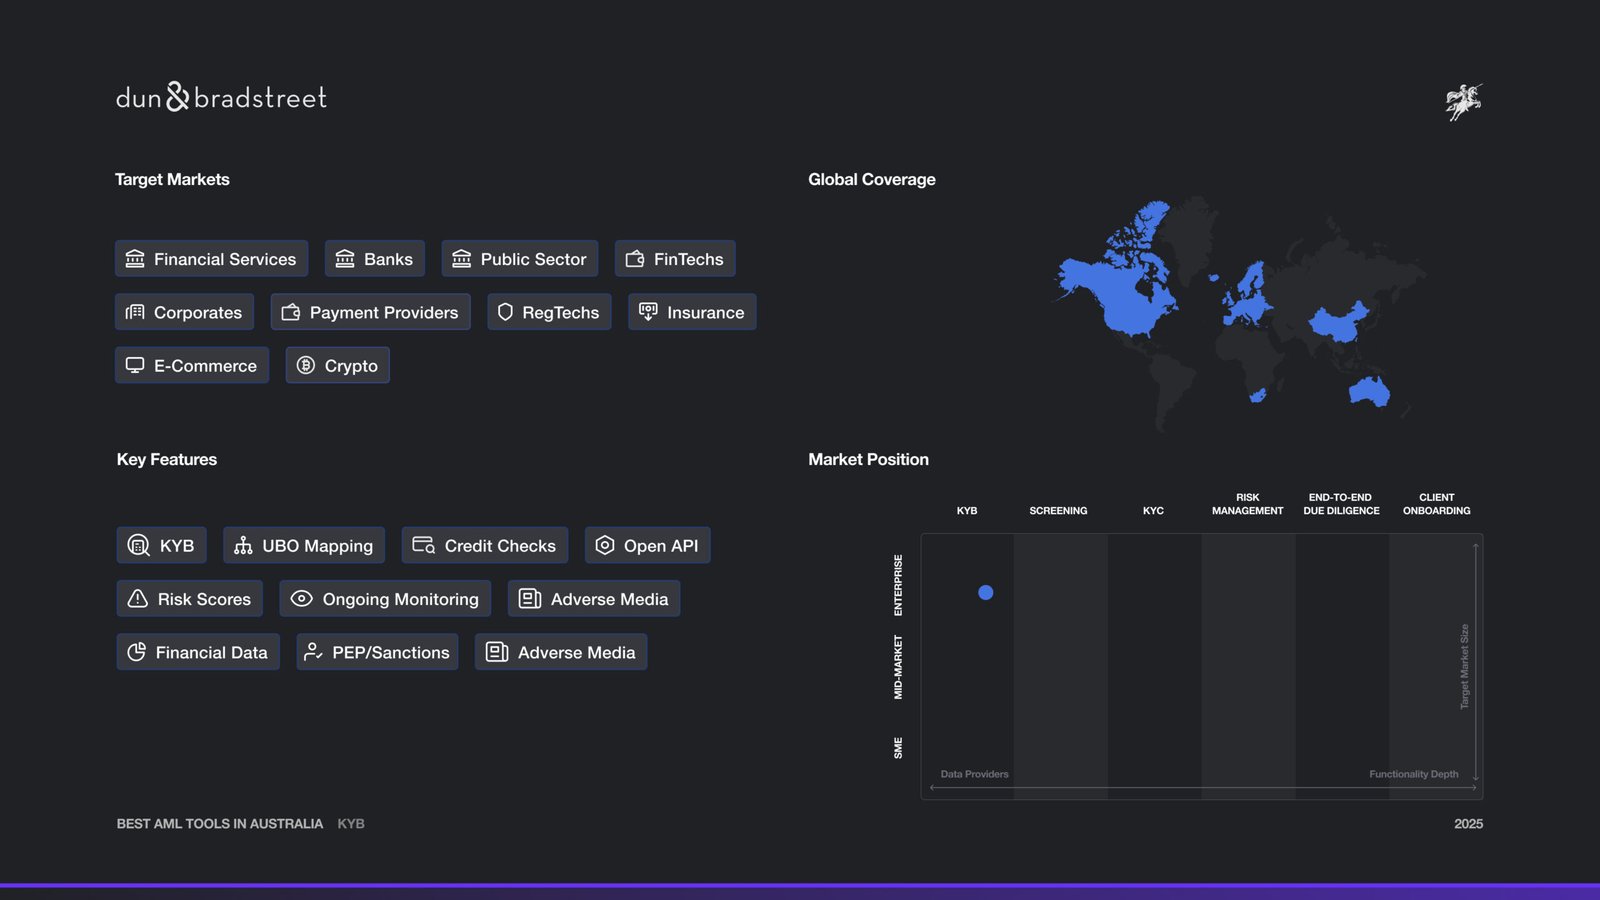
Task: Click the Ongoing Monitoring tag label
Action: tap(400, 599)
